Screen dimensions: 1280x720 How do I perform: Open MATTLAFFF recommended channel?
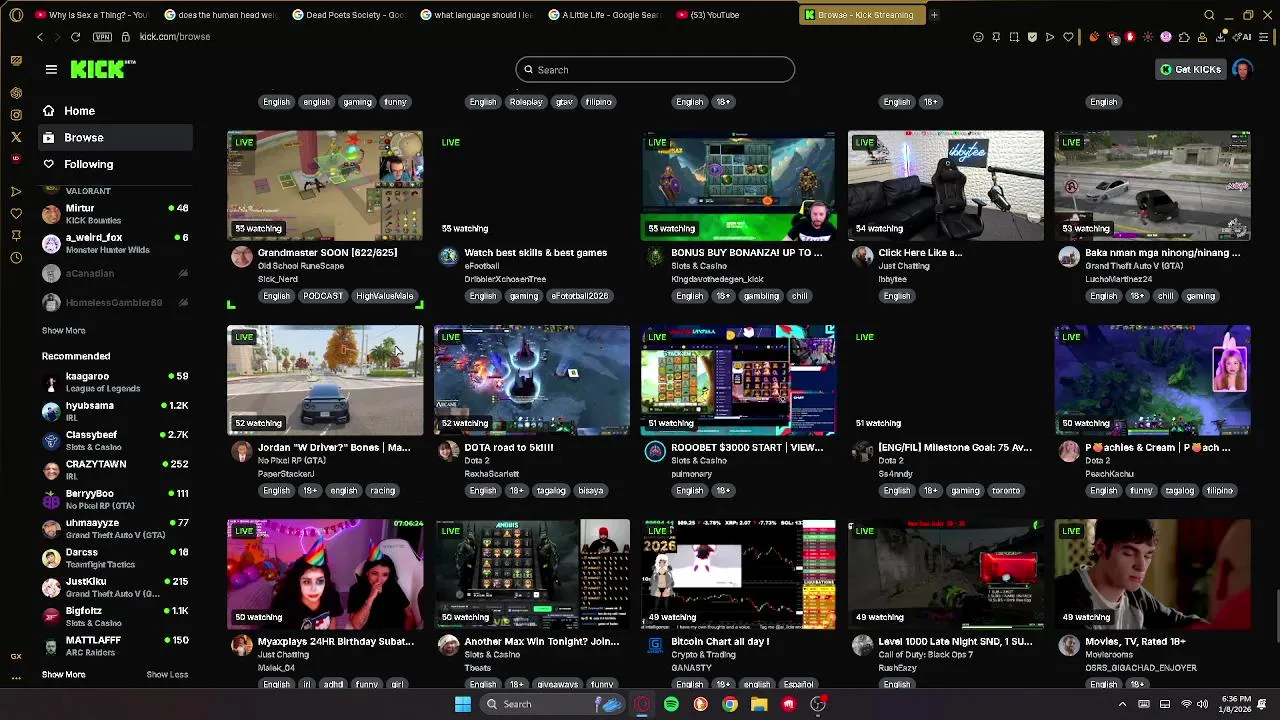point(116,646)
